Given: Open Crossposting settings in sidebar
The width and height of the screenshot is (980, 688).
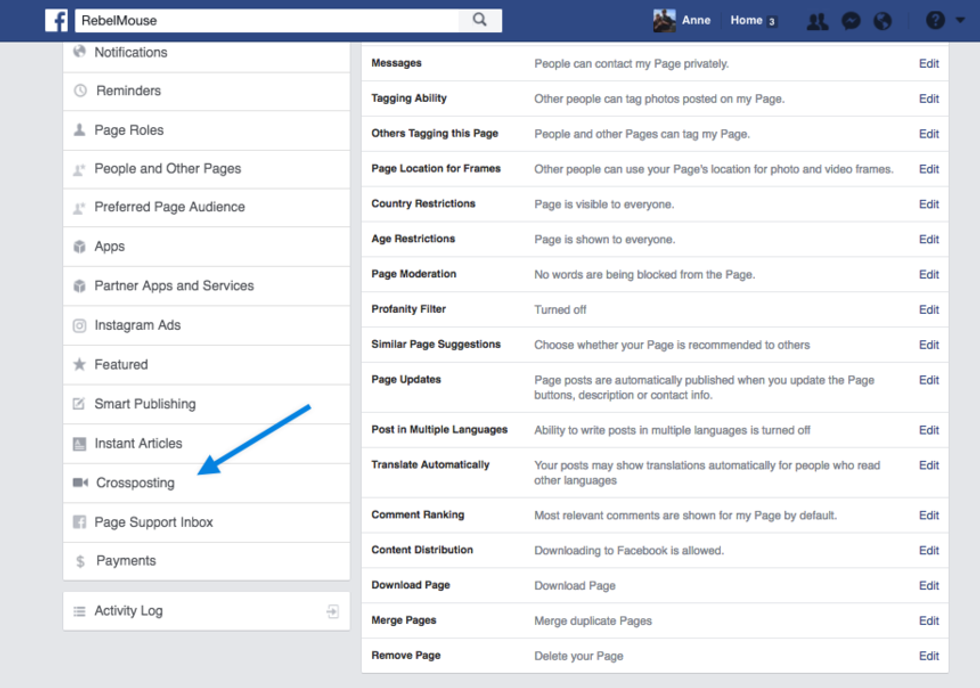Looking at the screenshot, I should 135,483.
